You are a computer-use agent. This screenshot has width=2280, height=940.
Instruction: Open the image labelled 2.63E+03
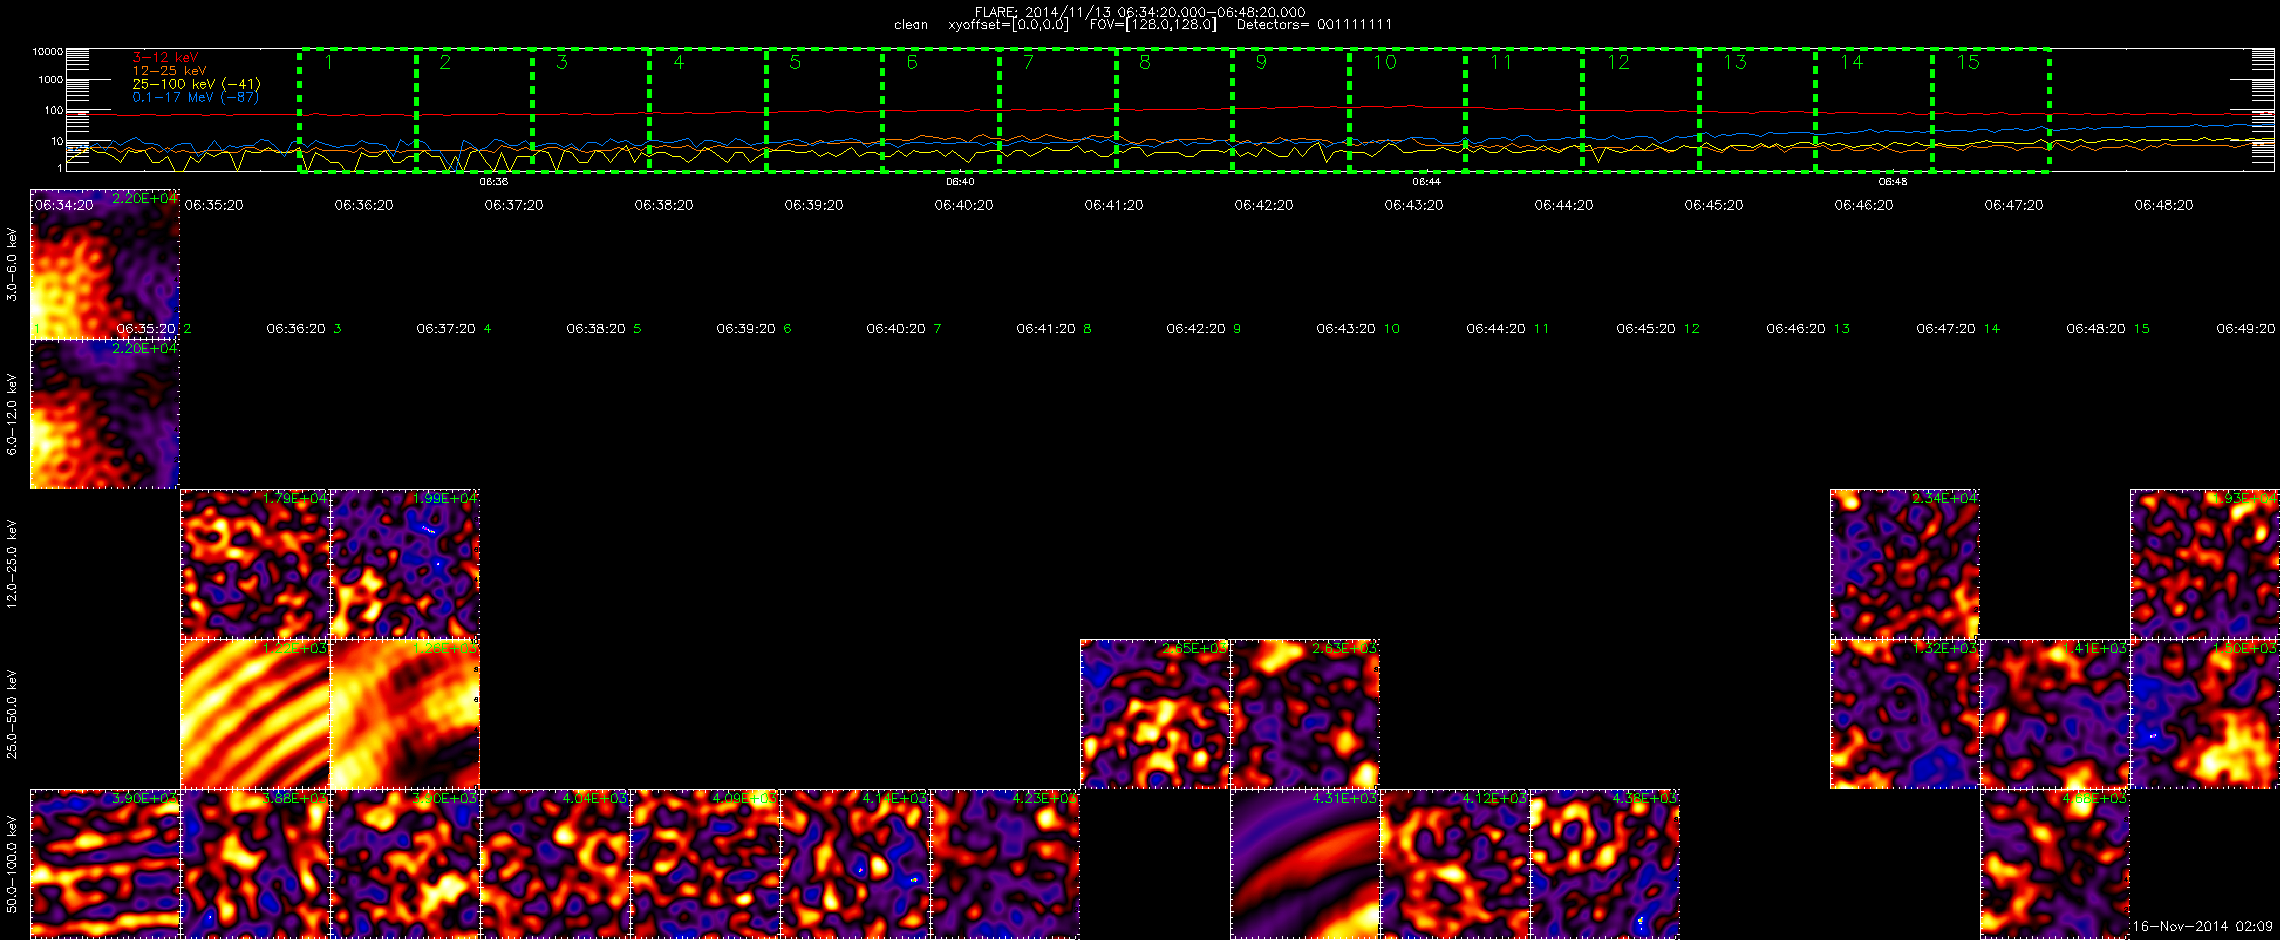click(1305, 714)
